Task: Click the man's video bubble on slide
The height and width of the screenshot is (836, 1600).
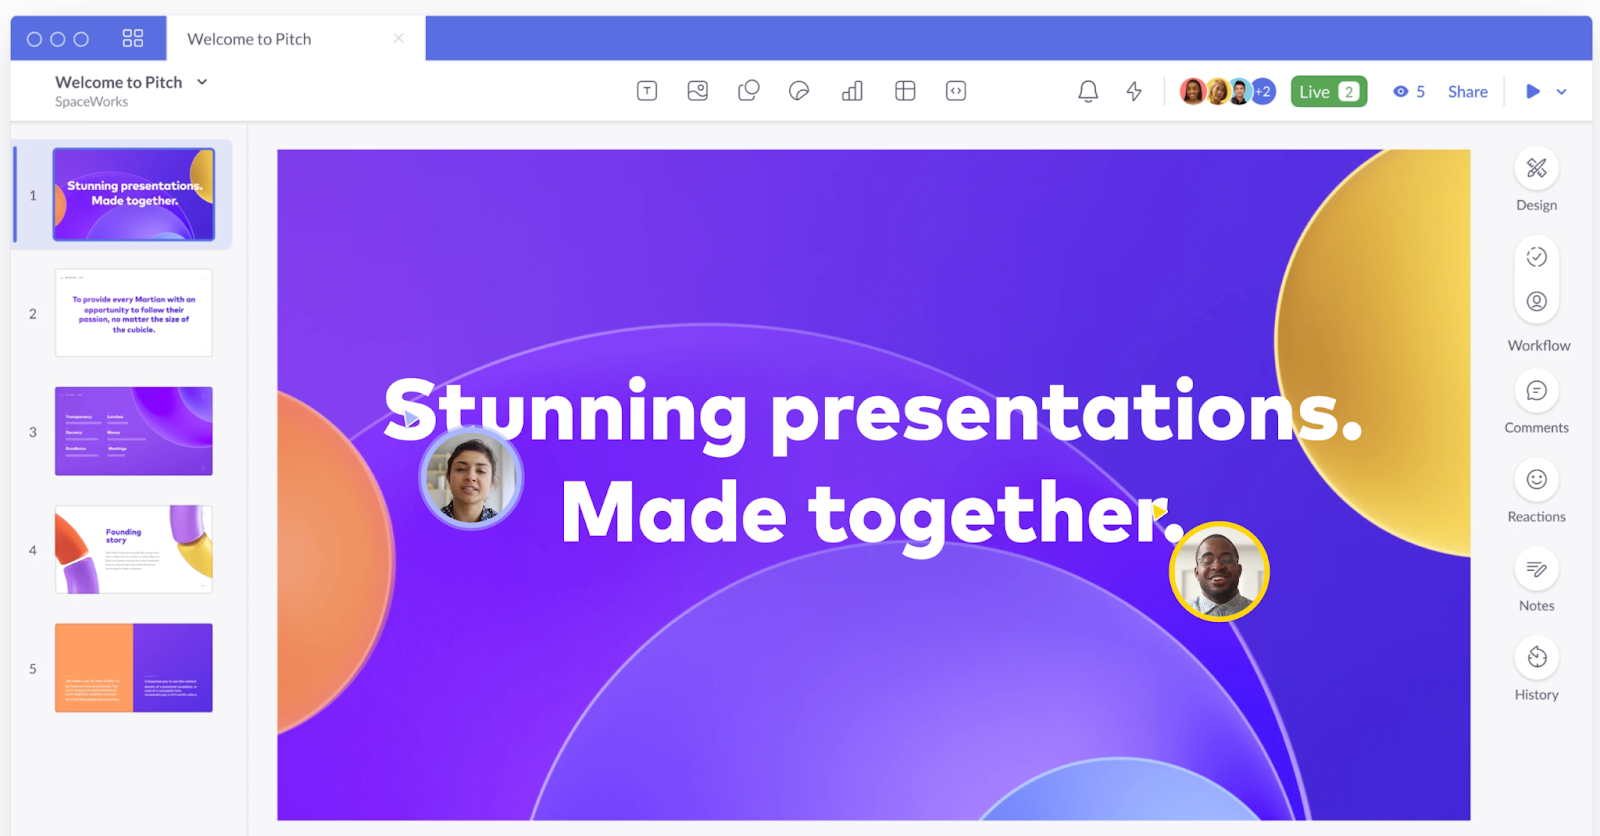Action: [1219, 572]
